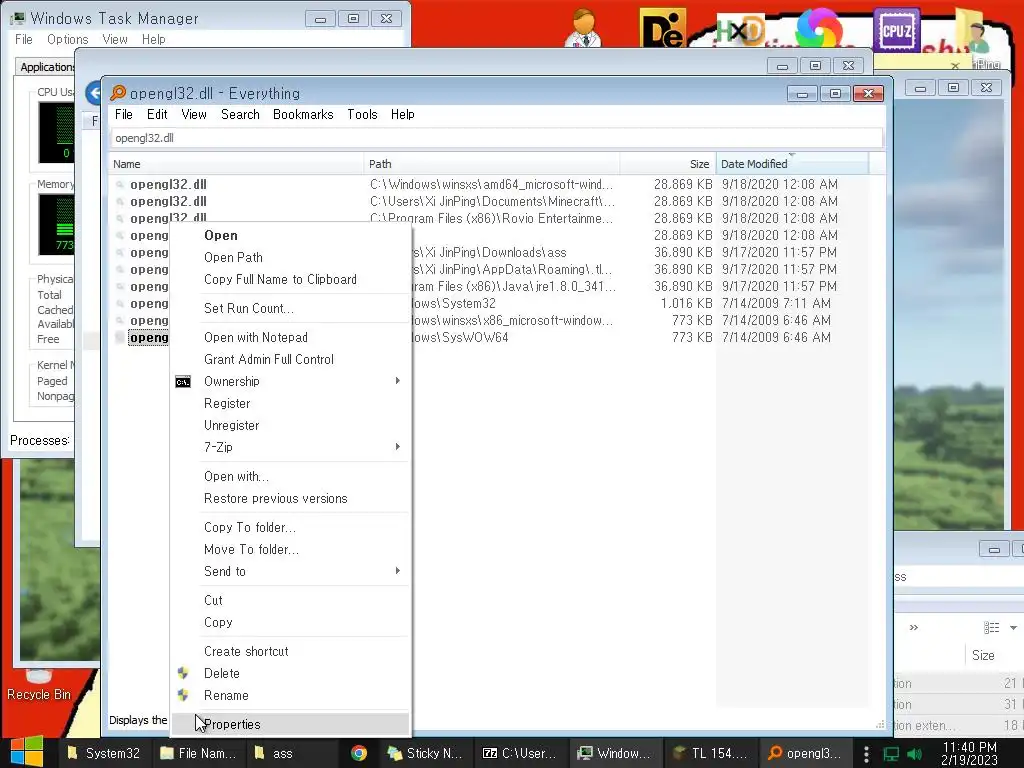Open the De desktop icon
The image size is (1024, 768).
point(662,29)
